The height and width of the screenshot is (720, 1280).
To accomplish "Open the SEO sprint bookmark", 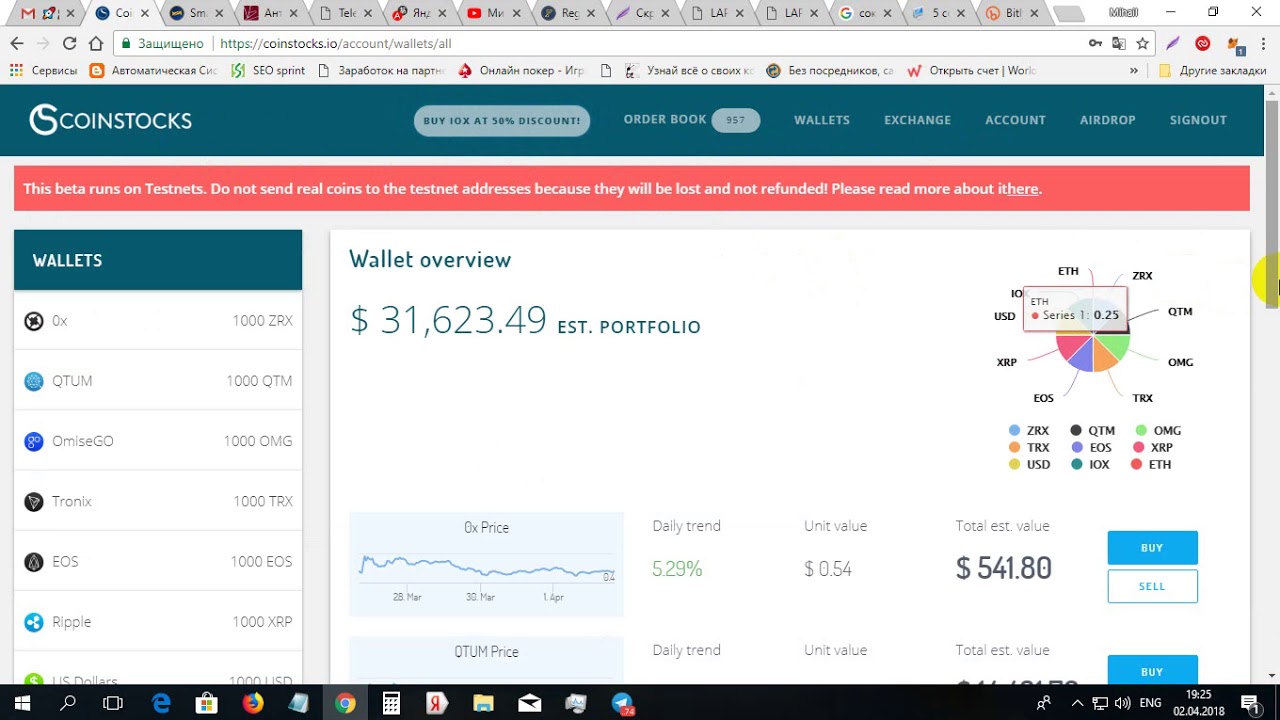I will (267, 71).
